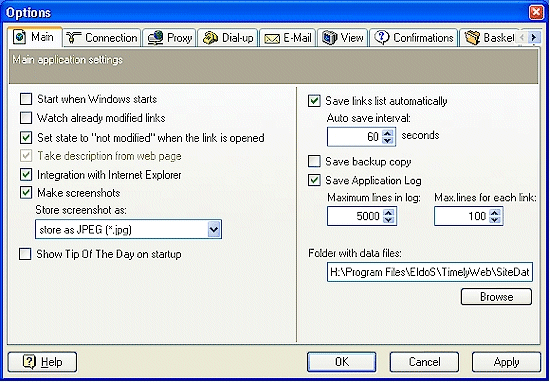The height and width of the screenshot is (382, 550).
Task: Enable Save backup copy checkbox
Action: coord(314,161)
